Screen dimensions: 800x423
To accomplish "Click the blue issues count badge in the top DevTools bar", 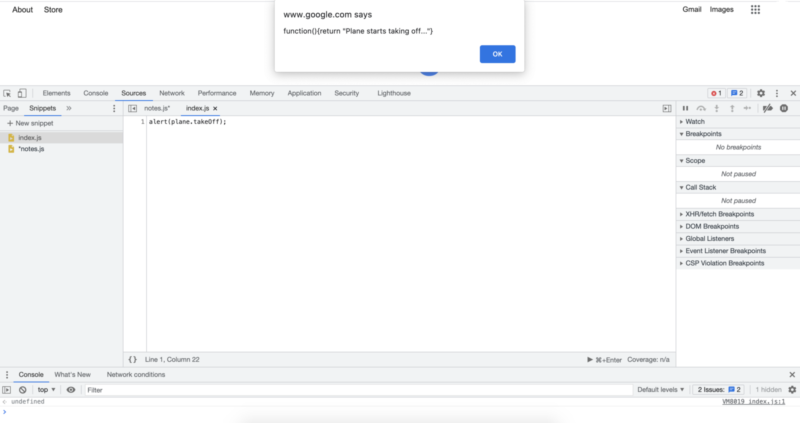I will (737, 93).
